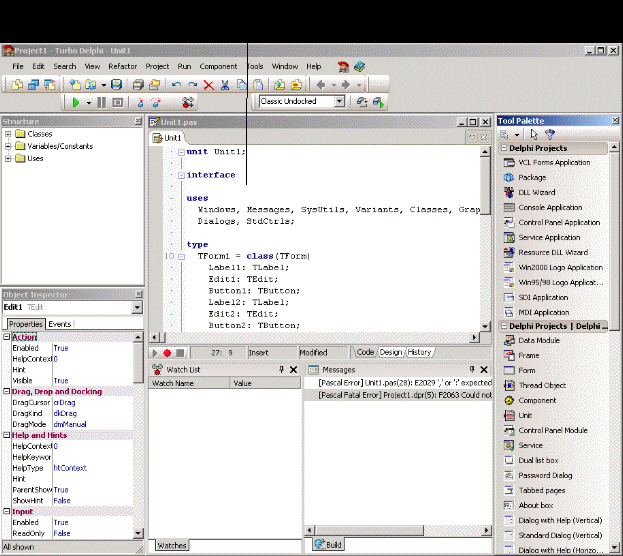Click the stop macro recording button
Image resolution: width=623 pixels, height=556 pixels.
180,353
